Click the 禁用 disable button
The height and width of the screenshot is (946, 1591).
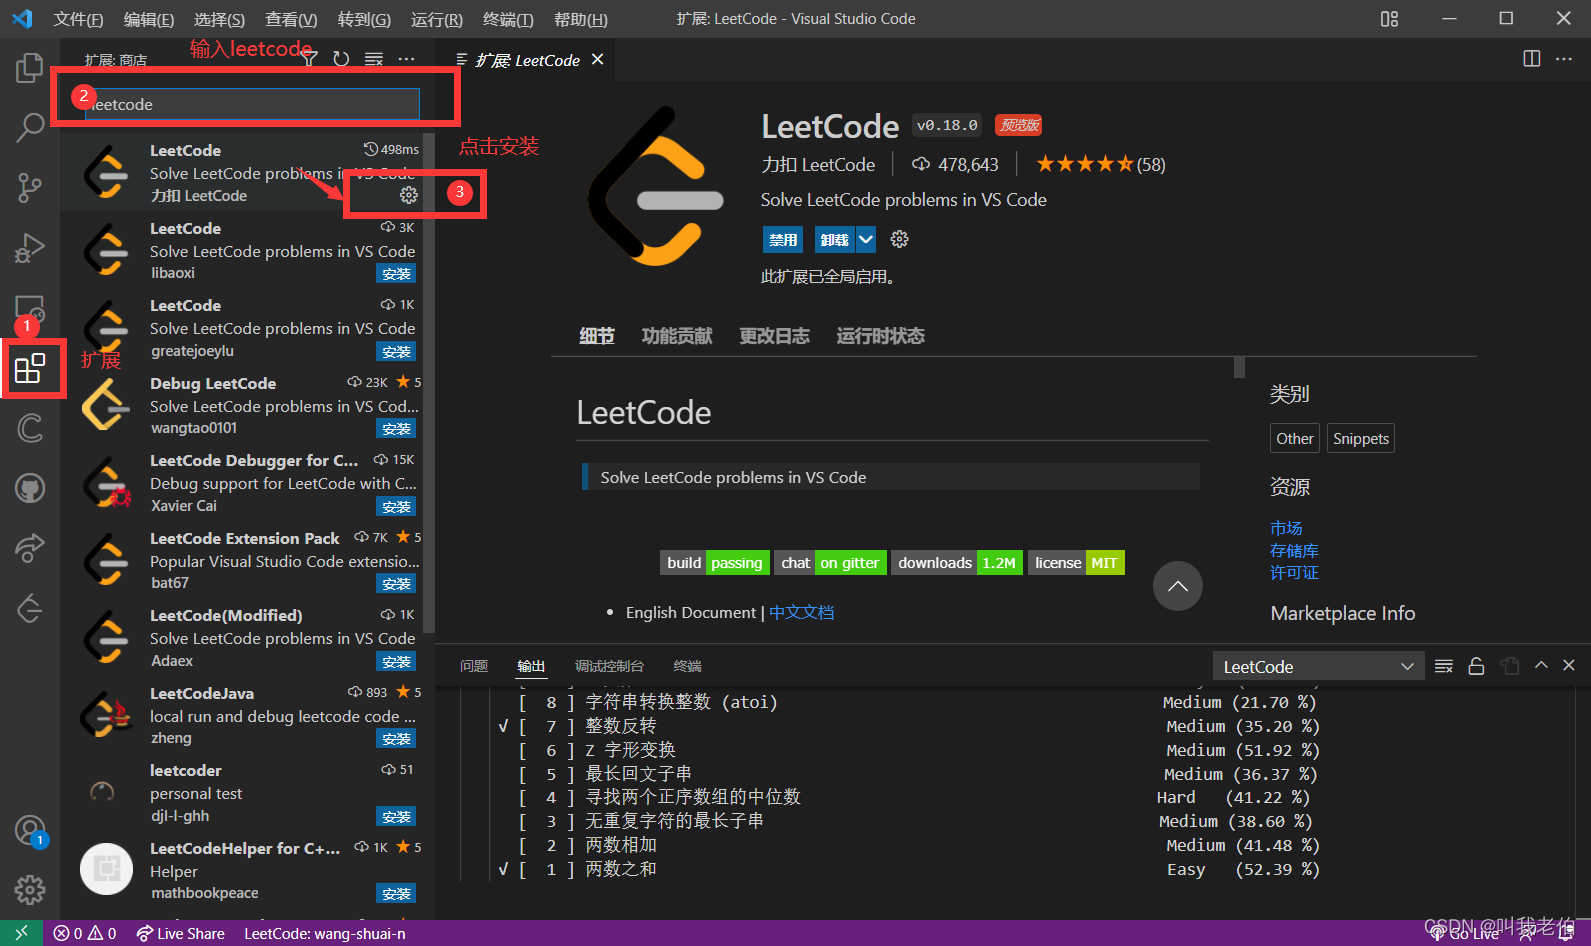click(783, 239)
